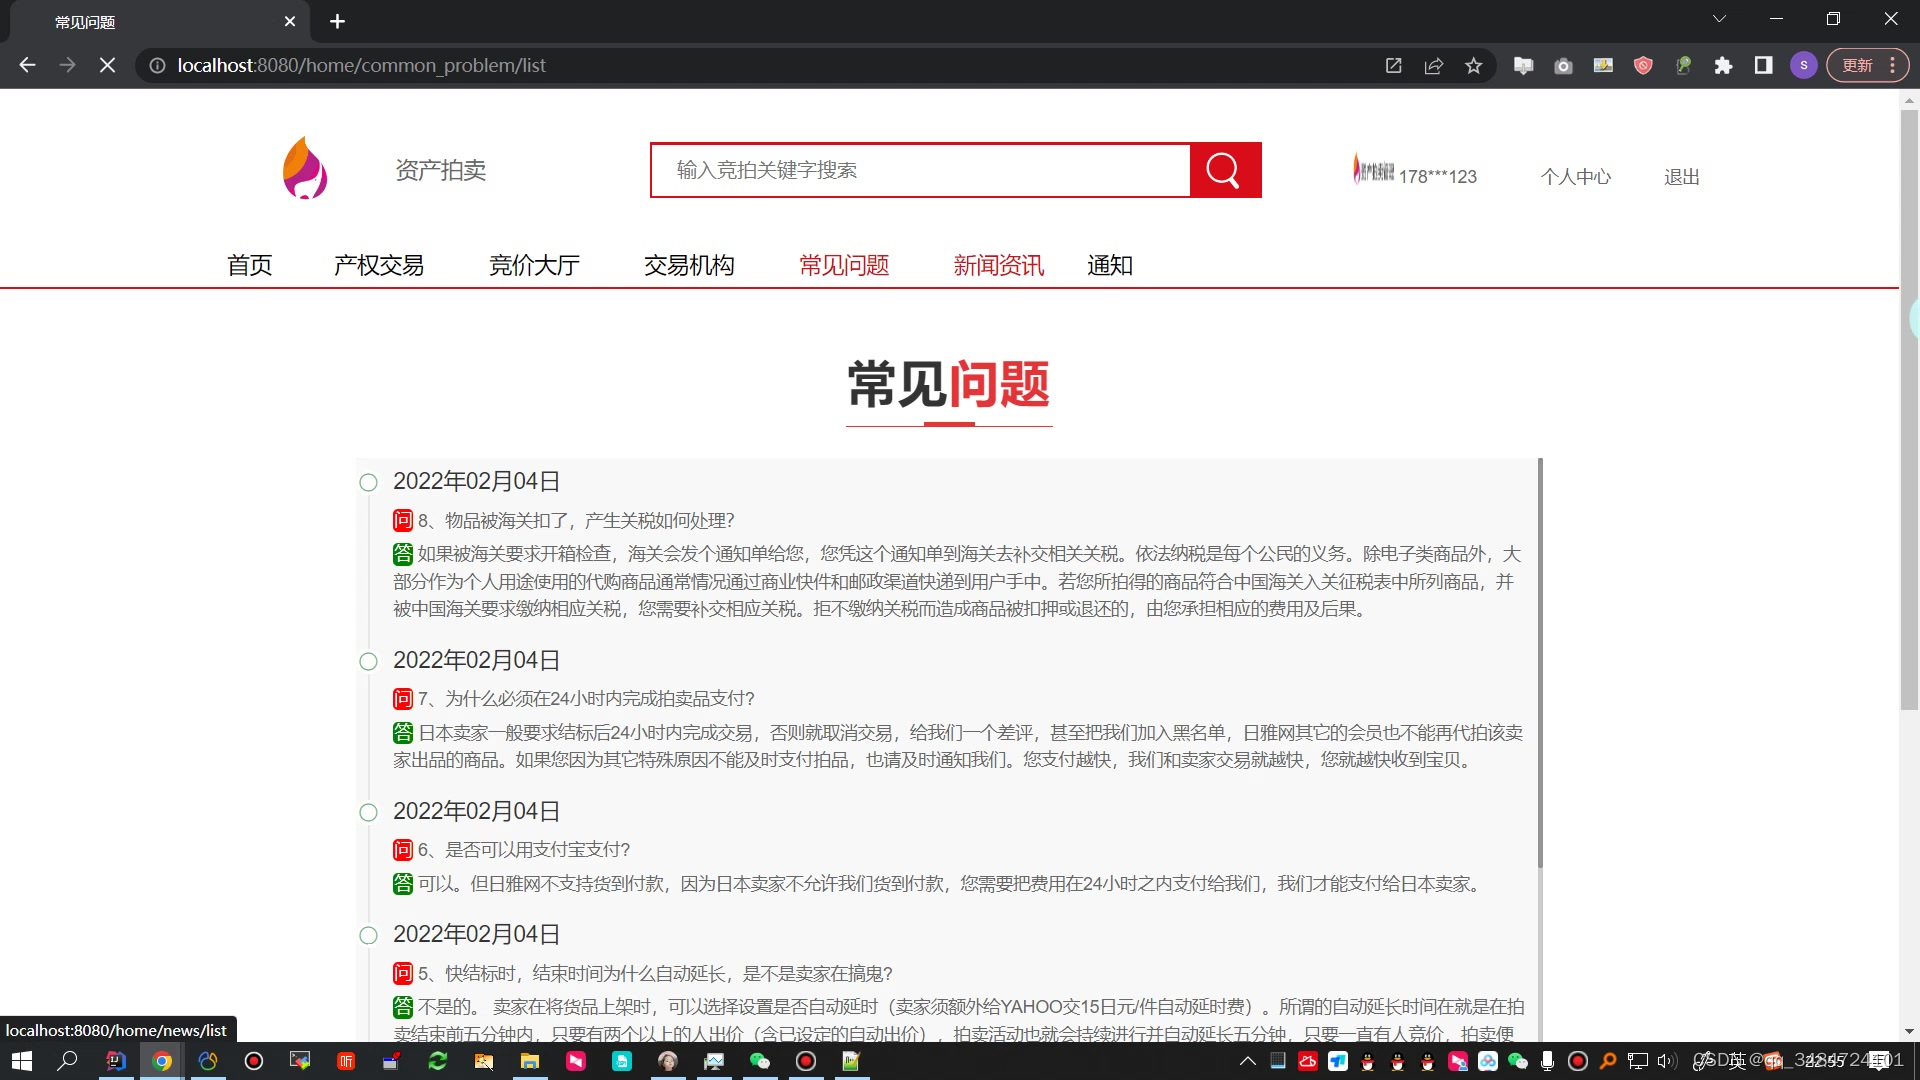
Task: Click timeline circle beside question 6 date
Action: [368, 813]
